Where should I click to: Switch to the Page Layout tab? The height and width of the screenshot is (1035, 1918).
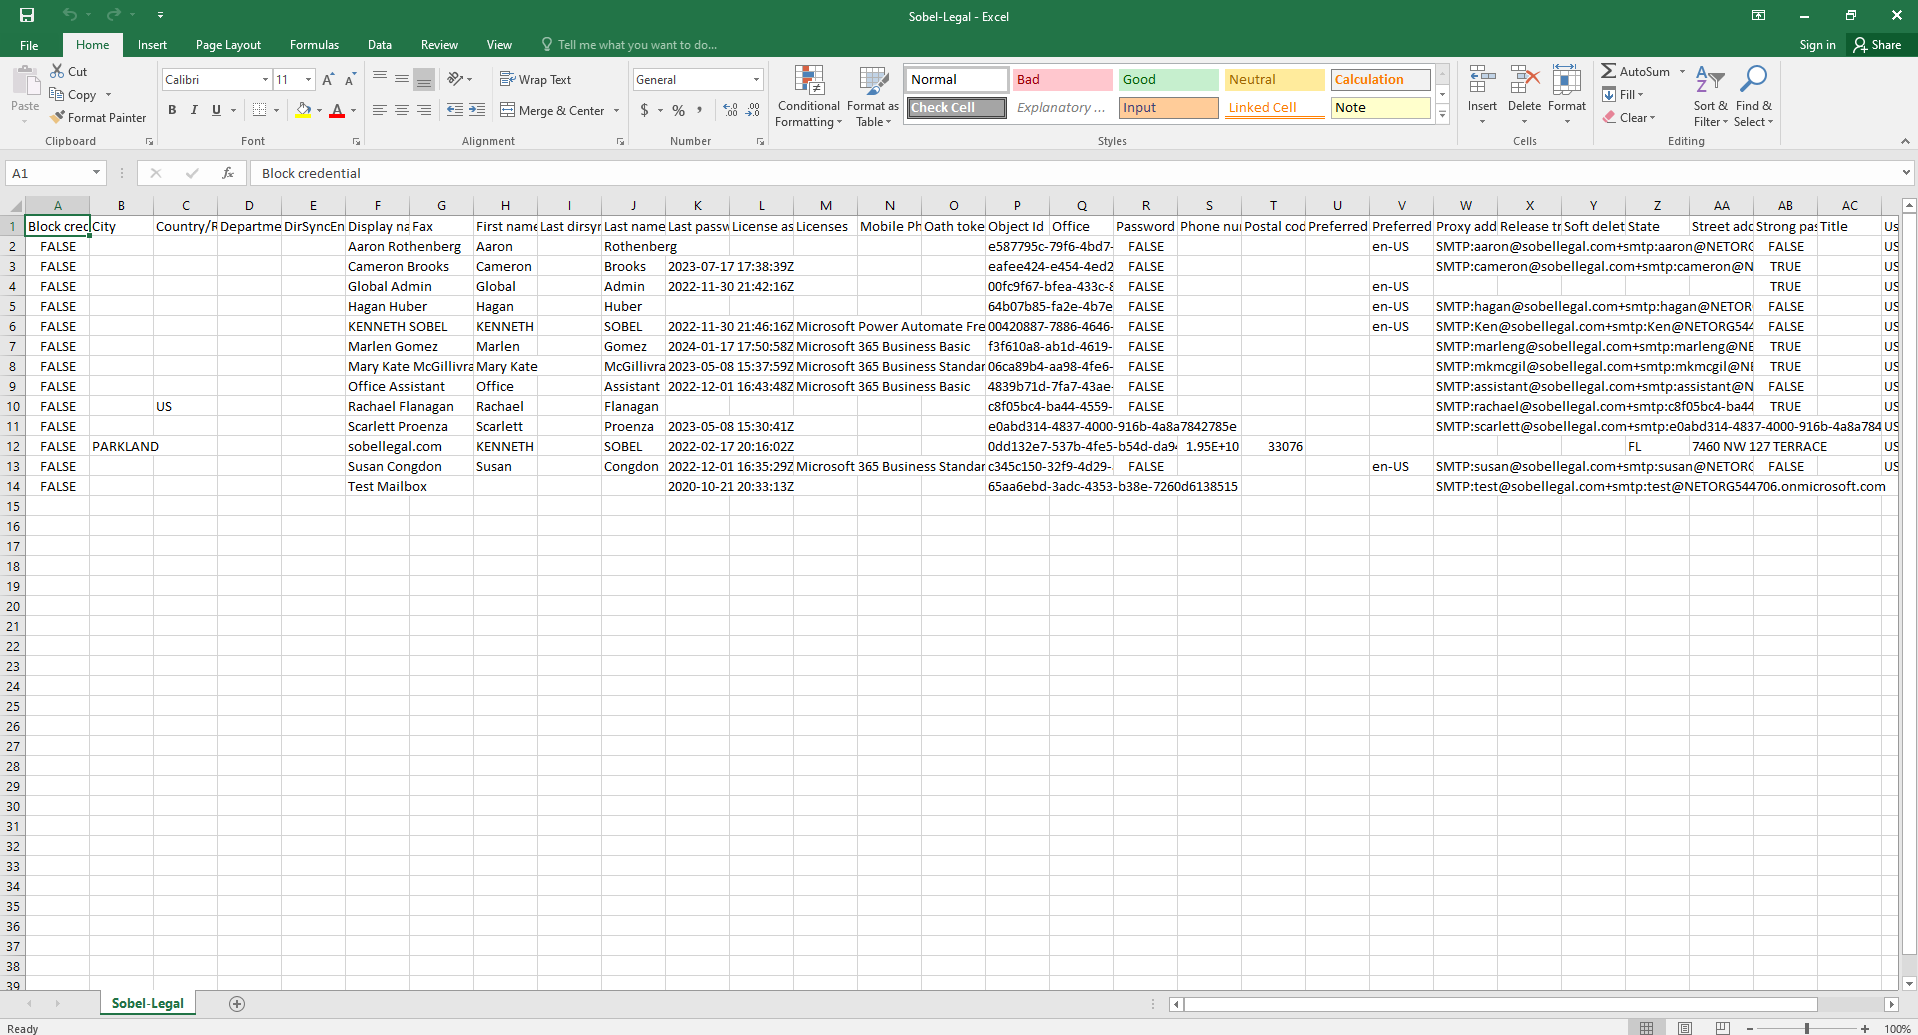coord(228,45)
